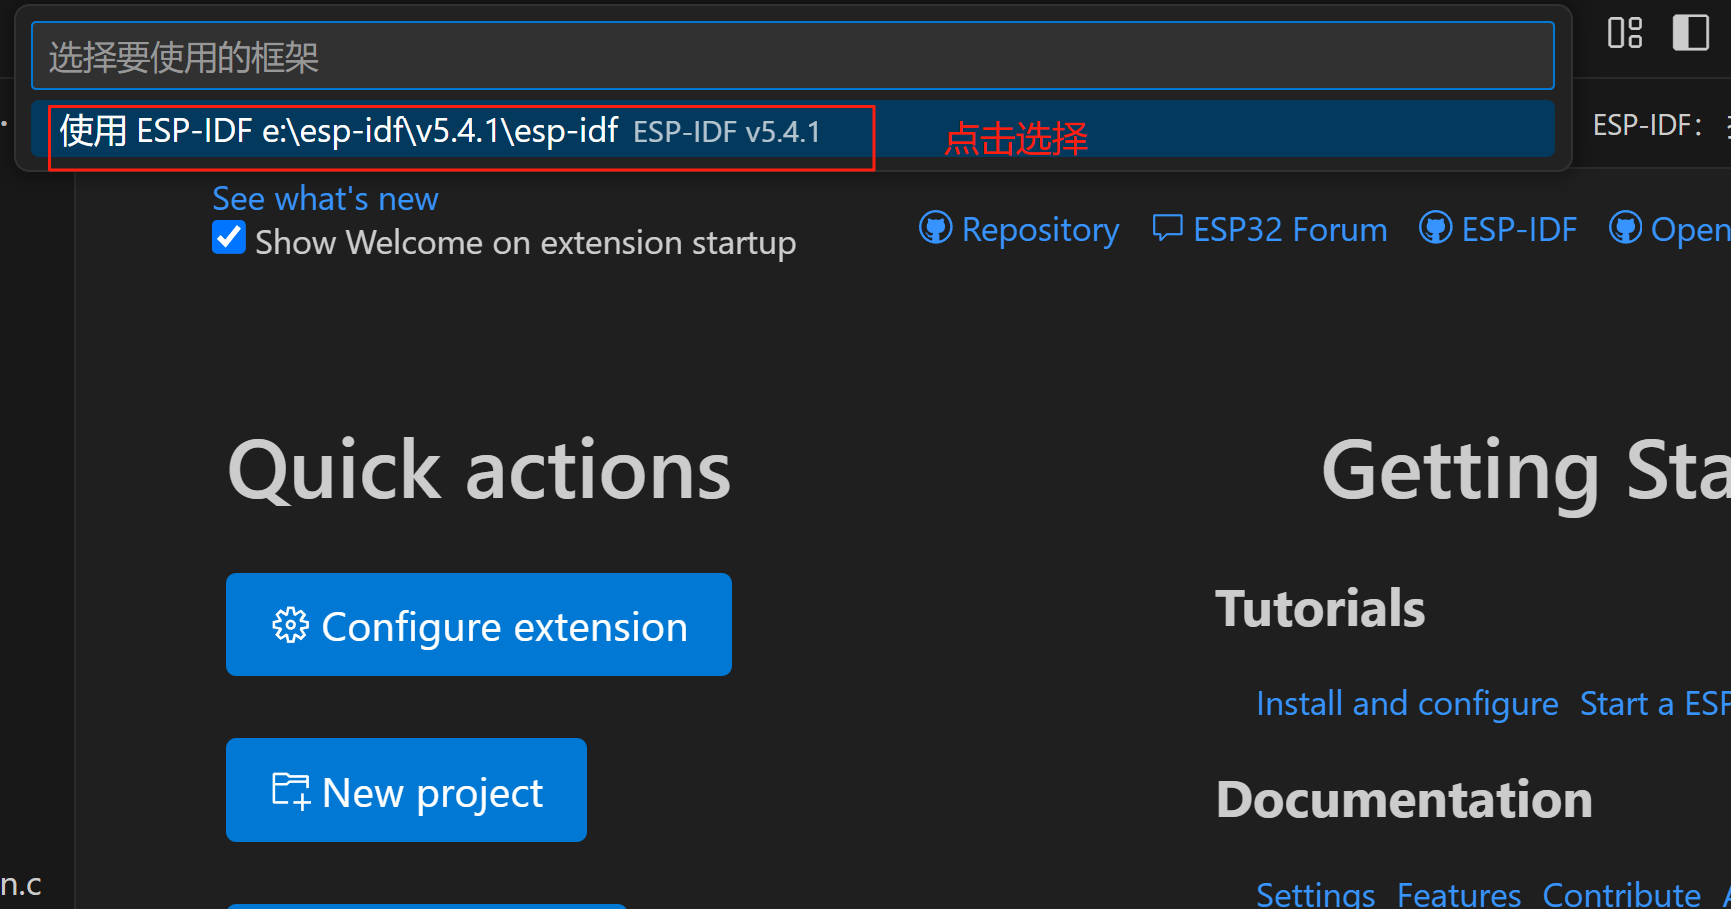Viewport: 1731px width, 909px height.
Task: Open the Contribute documentation link
Action: point(1620,894)
